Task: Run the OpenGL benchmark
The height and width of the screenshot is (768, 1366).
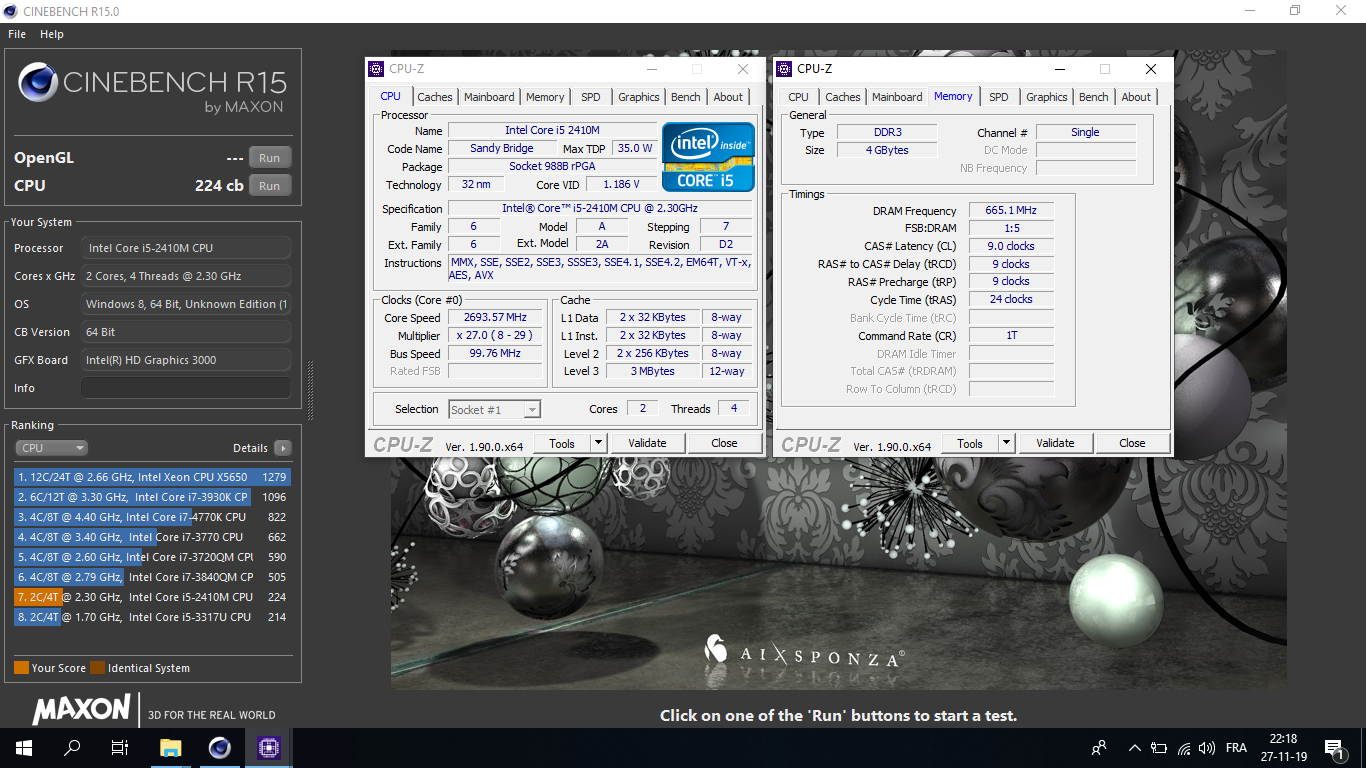Action: 270,158
